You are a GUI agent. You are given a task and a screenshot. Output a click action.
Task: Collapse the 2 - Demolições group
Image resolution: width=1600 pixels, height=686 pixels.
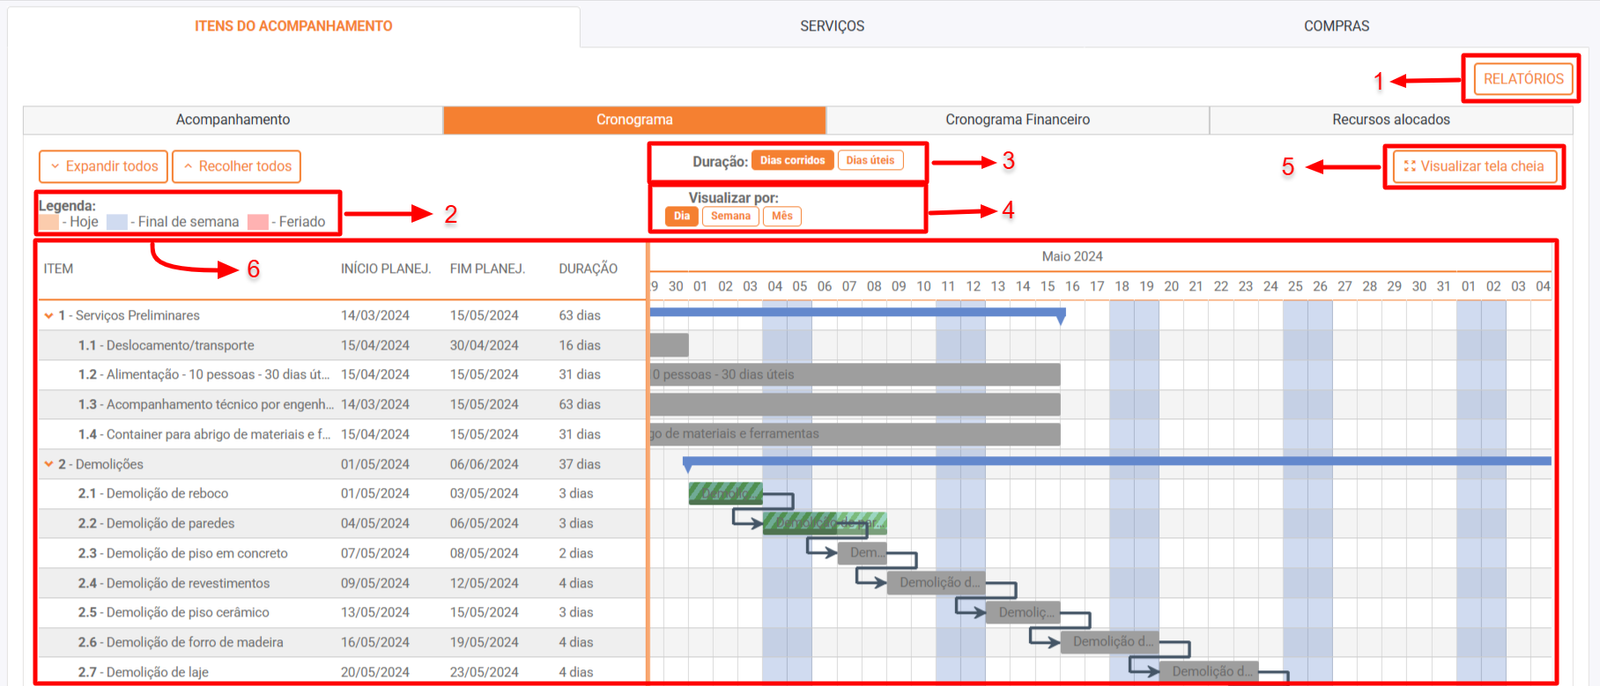48,464
